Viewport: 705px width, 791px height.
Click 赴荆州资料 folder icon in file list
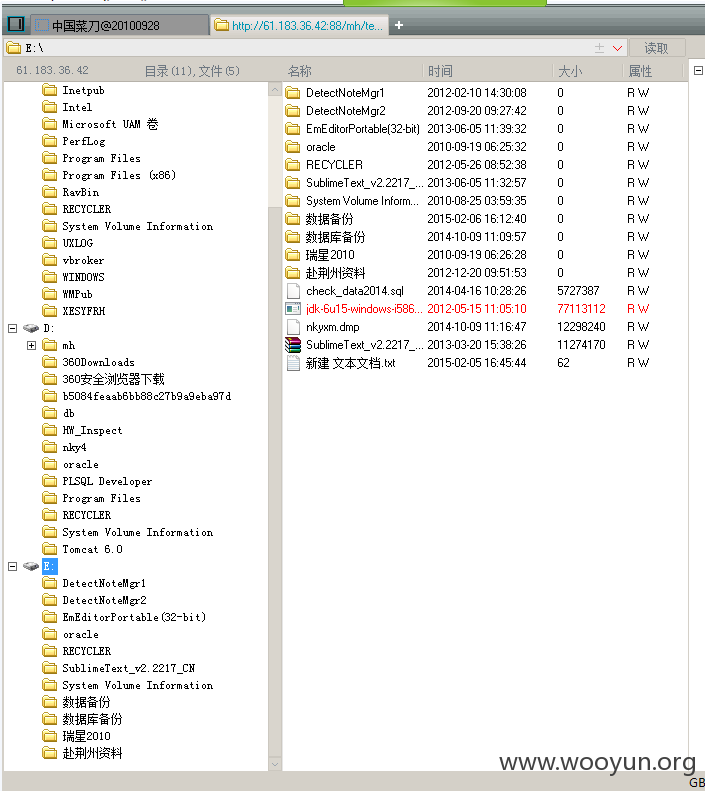[x=292, y=273]
